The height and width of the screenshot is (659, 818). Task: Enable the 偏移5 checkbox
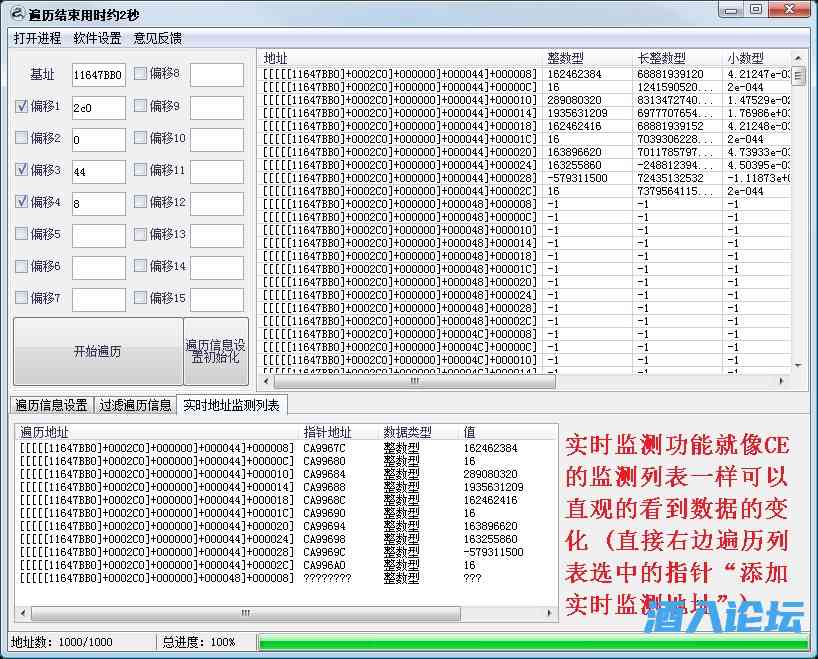pyautogui.click(x=23, y=235)
